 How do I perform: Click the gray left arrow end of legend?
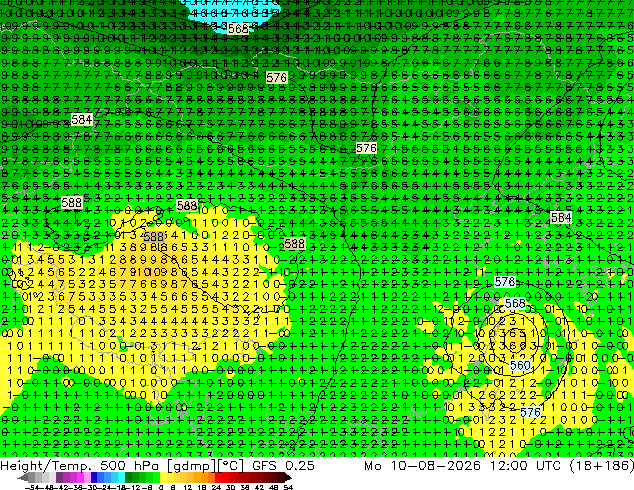click(22, 478)
